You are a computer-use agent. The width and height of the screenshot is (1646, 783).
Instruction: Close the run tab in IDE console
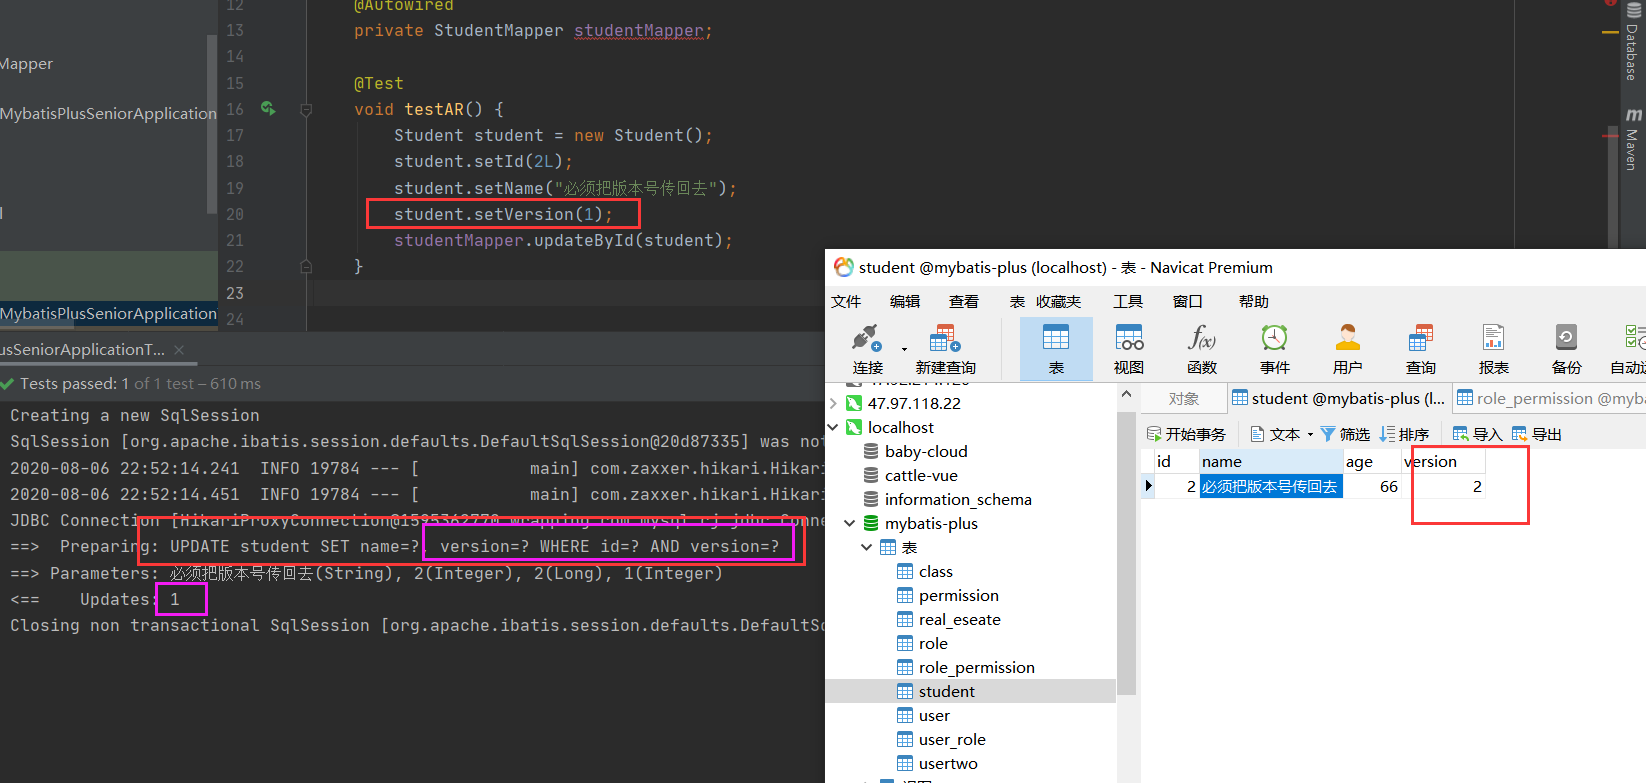[x=179, y=350]
